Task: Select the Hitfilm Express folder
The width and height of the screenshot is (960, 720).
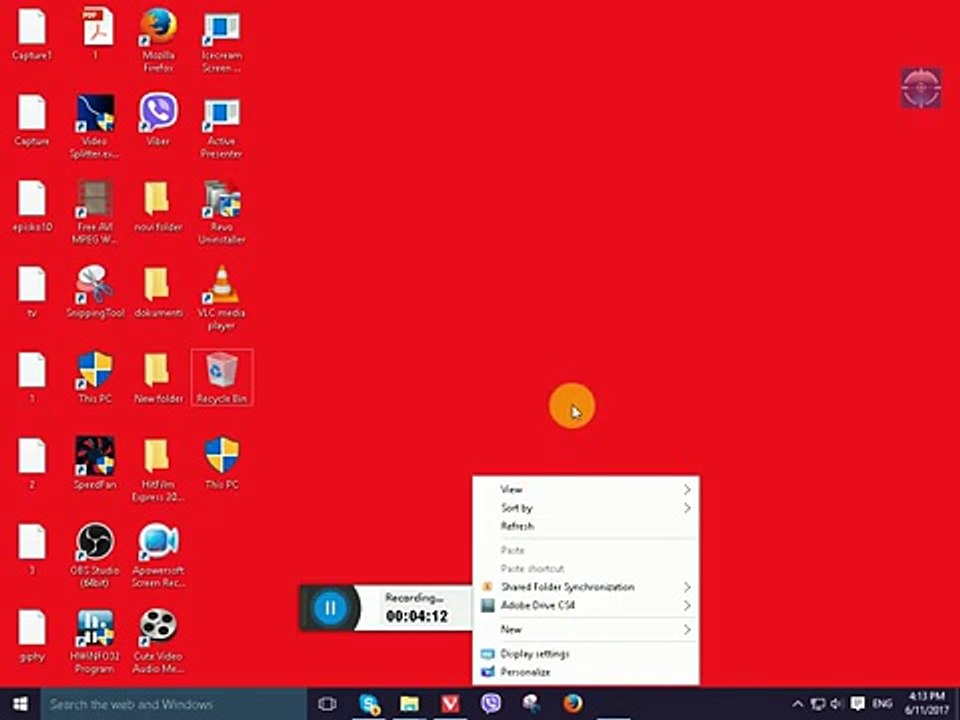Action: point(158,470)
